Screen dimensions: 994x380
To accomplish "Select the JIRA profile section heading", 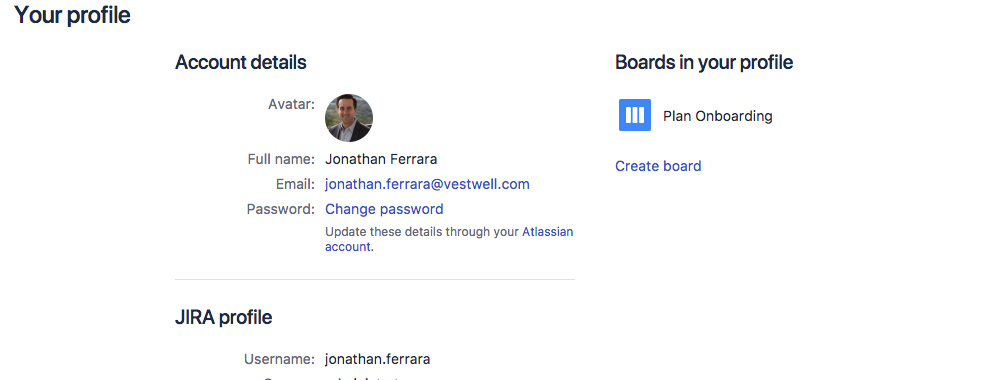I will (x=224, y=317).
